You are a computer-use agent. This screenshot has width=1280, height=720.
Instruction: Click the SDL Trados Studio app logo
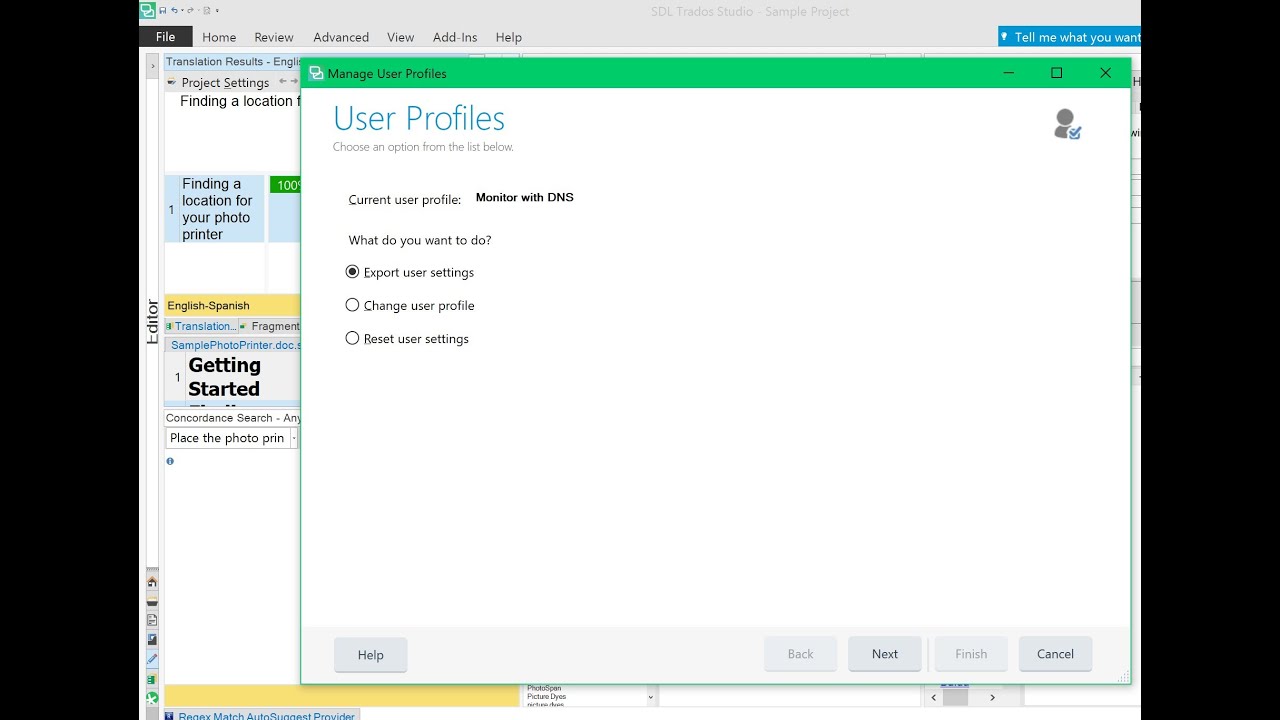pyautogui.click(x=148, y=10)
